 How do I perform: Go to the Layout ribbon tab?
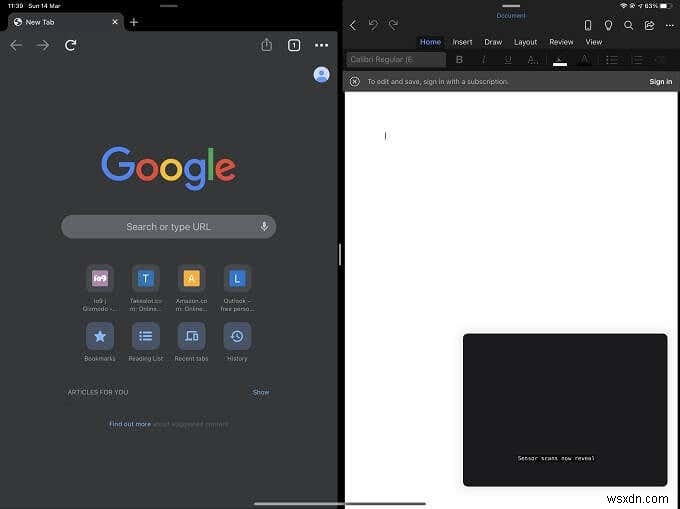(x=526, y=42)
